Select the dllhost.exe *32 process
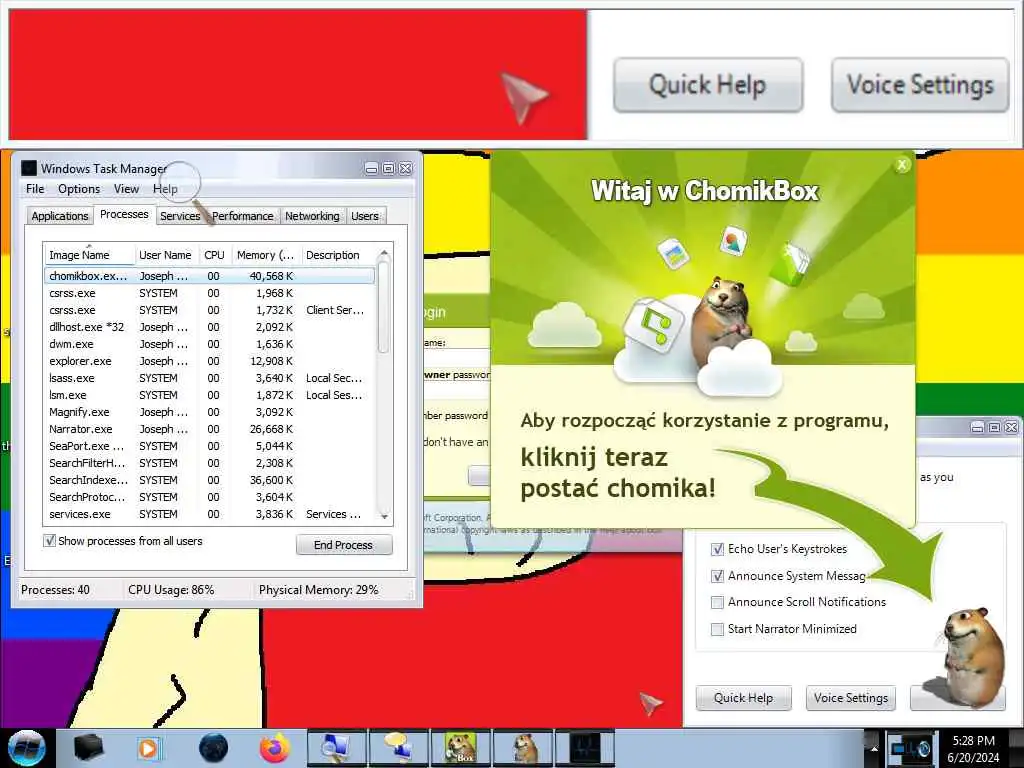This screenshot has height=768, width=1024. [x=210, y=327]
